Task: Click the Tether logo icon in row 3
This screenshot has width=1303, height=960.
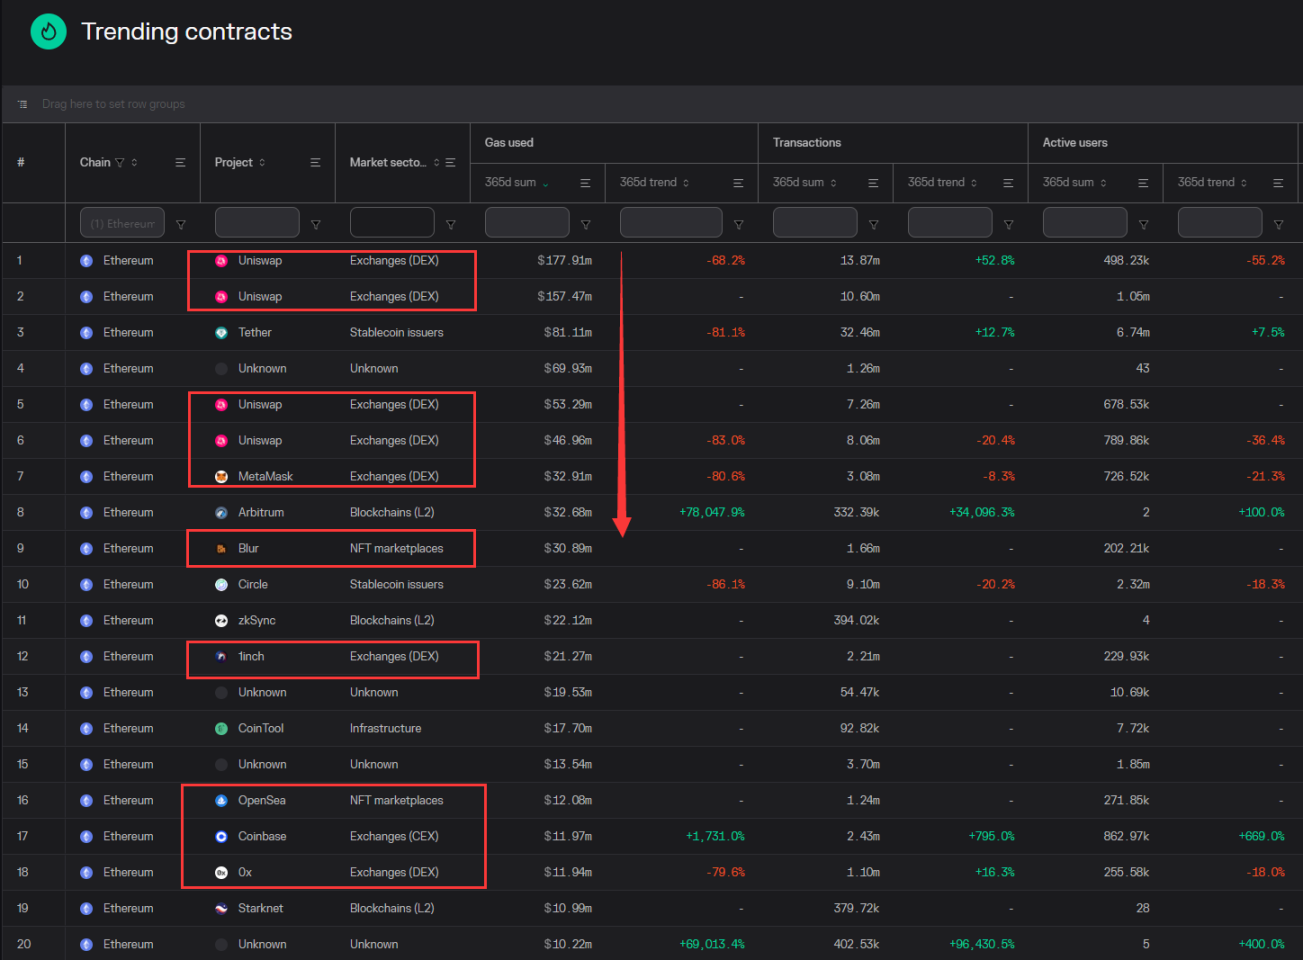Action: pos(221,333)
